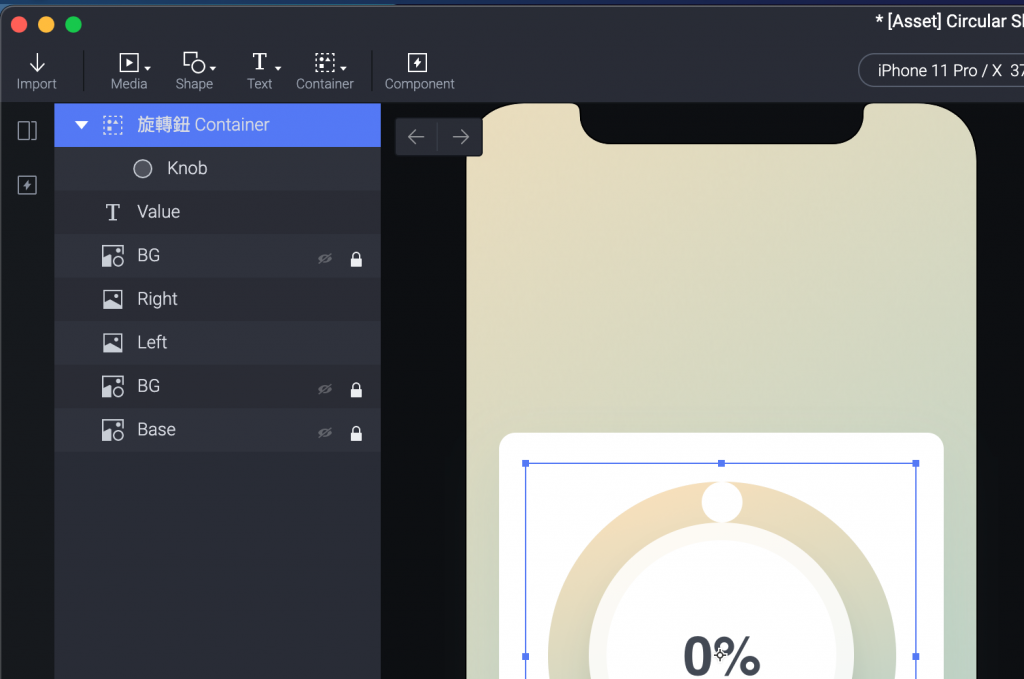The image size is (1024, 679).
Task: Click the Media tool icon
Action: 128,63
